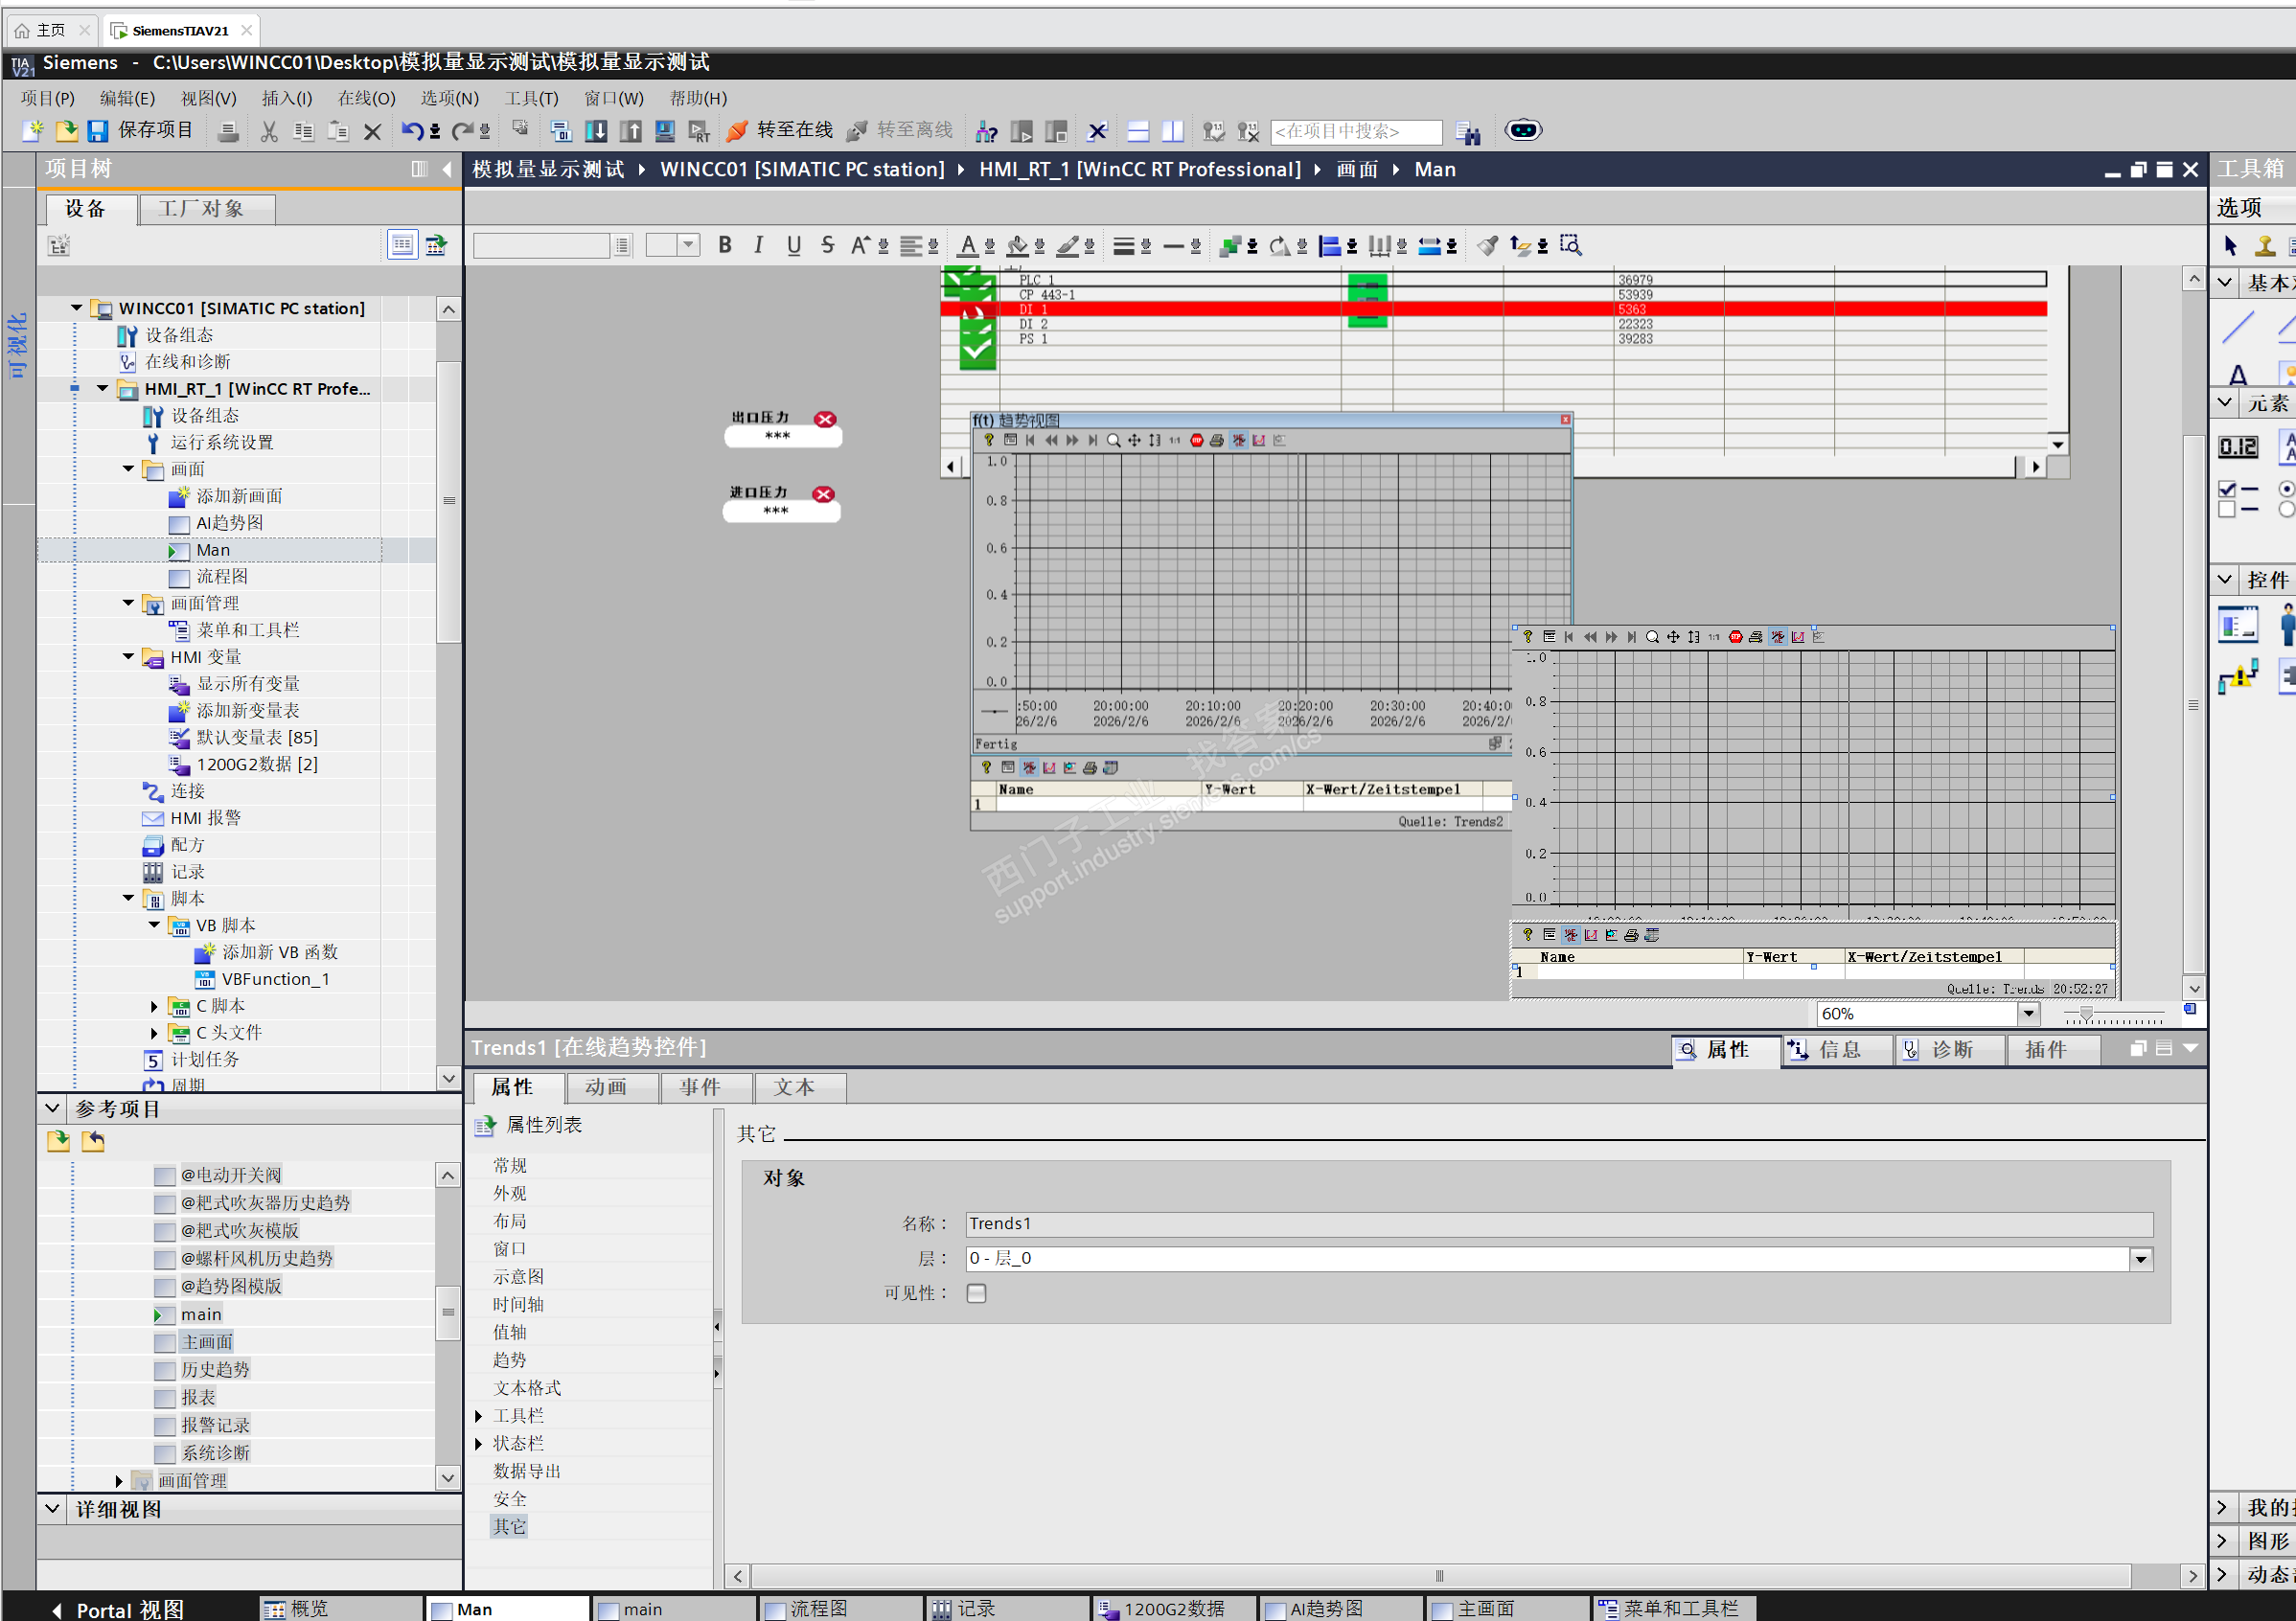
Task: Click the zoom slider handle
Action: point(2086,1014)
